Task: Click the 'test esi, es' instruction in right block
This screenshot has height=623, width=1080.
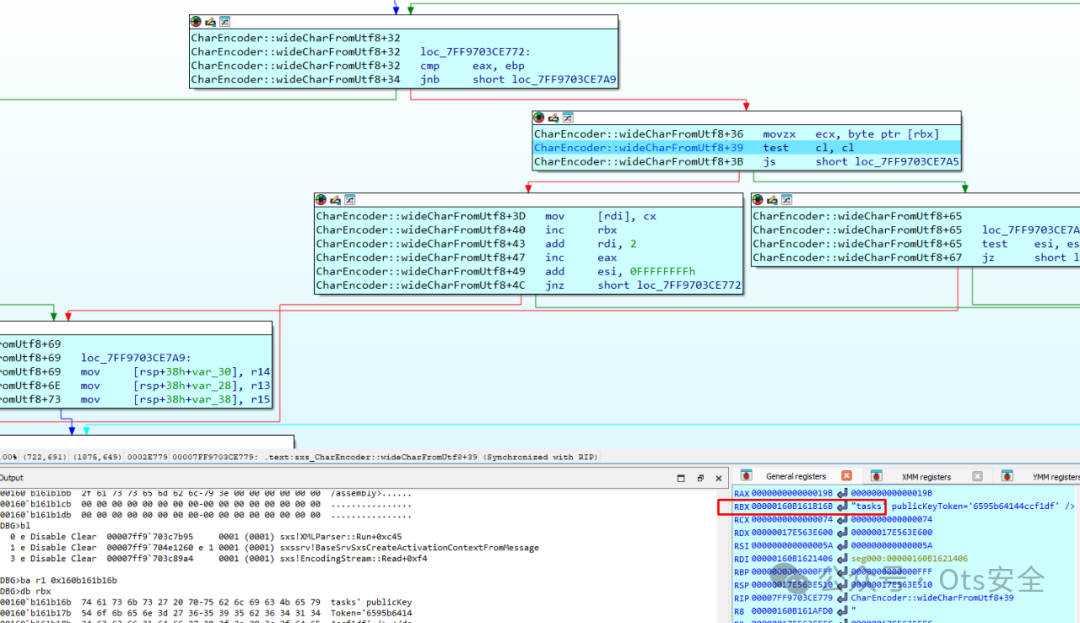Action: (x=1030, y=243)
